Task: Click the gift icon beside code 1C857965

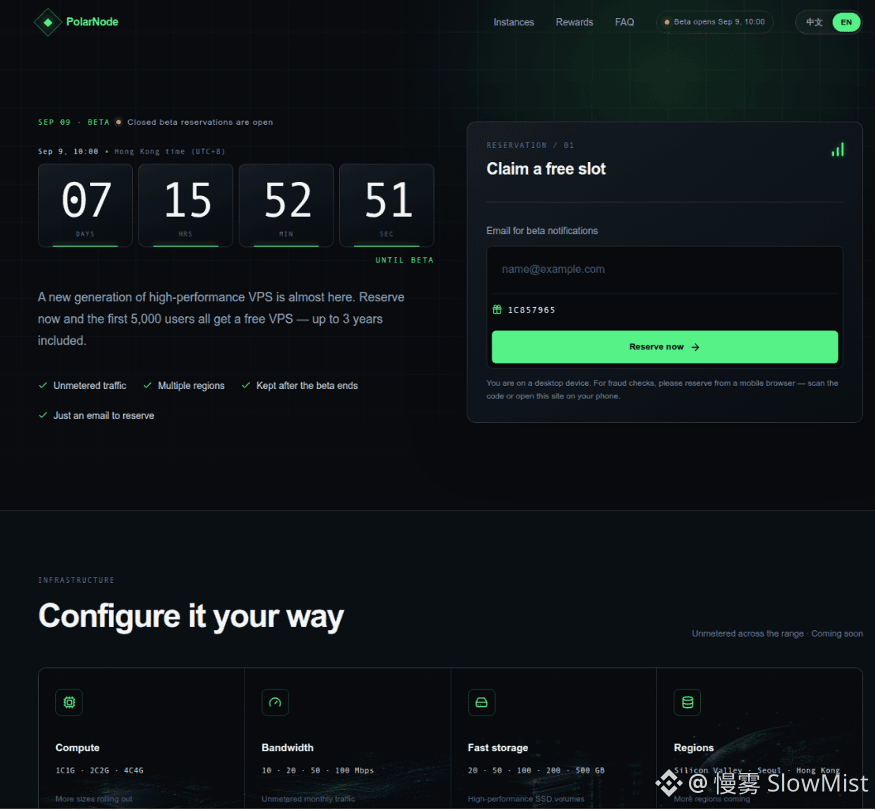Action: (x=497, y=309)
